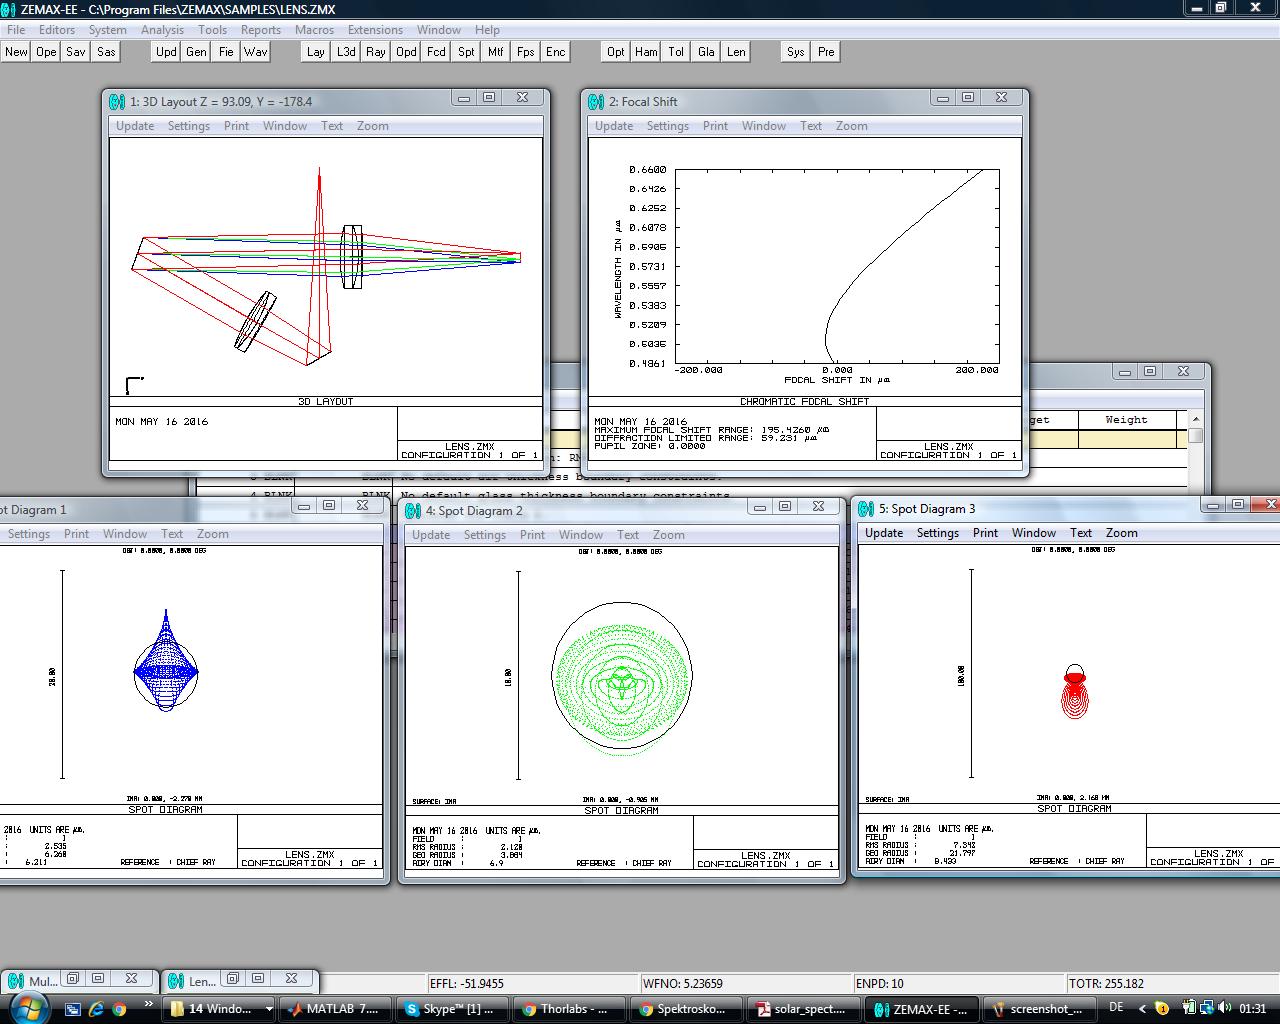Click the Ray fan toolbar icon
The width and height of the screenshot is (1280, 1024).
pos(375,51)
